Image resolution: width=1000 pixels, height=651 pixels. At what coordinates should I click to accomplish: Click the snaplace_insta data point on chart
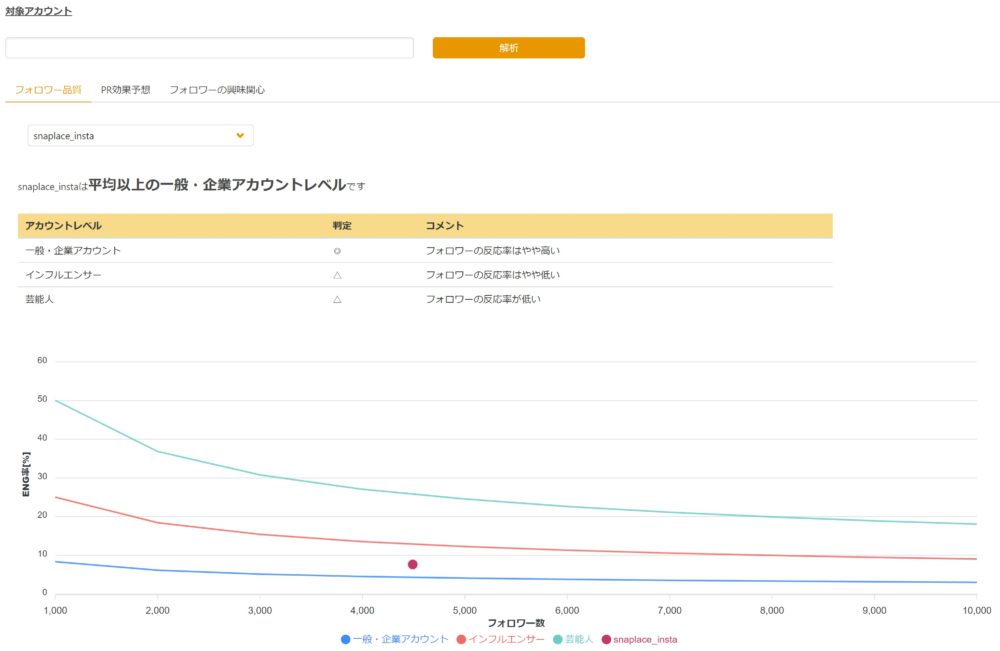412,565
